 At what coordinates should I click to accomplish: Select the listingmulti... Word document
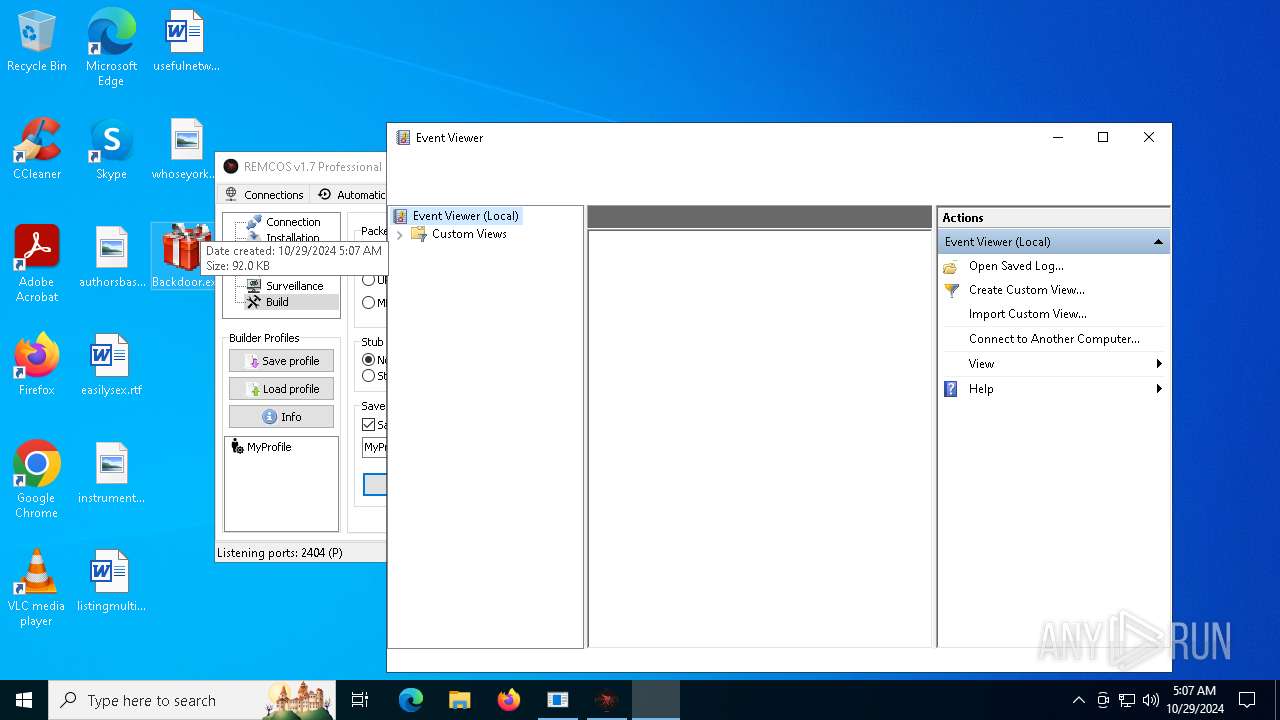[x=111, y=582]
